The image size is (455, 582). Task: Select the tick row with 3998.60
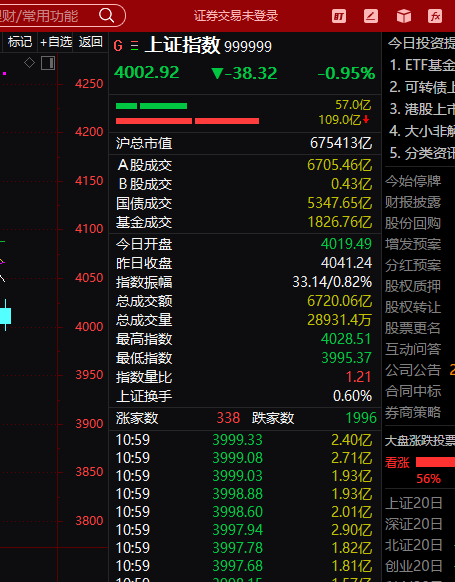pos(244,512)
